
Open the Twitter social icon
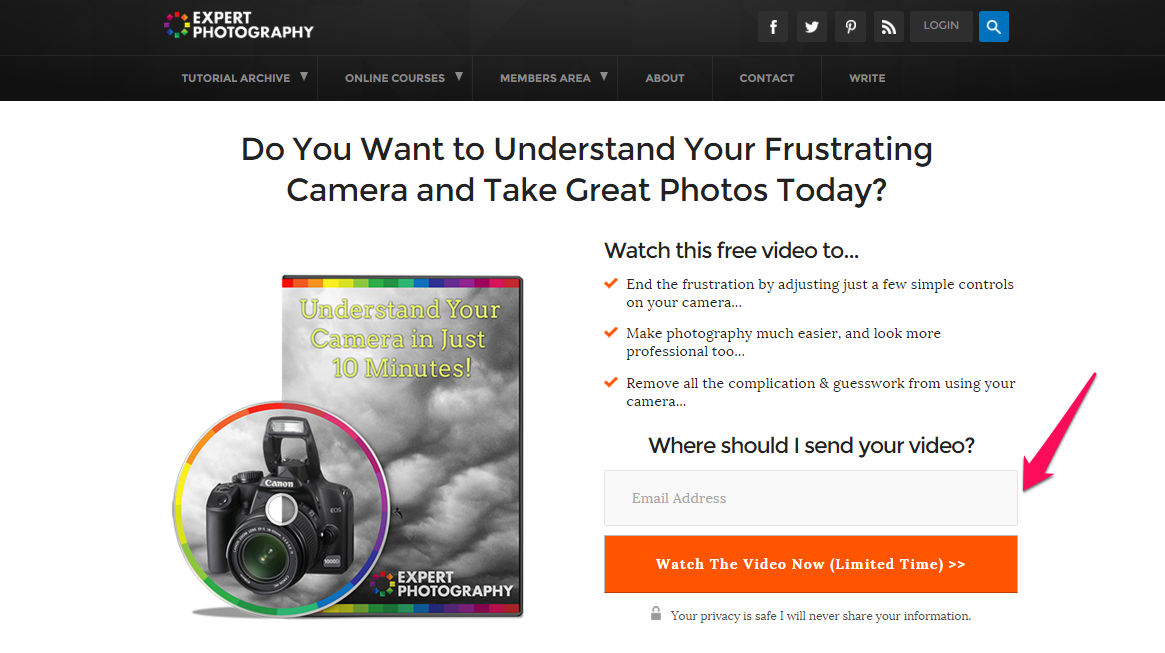click(811, 27)
